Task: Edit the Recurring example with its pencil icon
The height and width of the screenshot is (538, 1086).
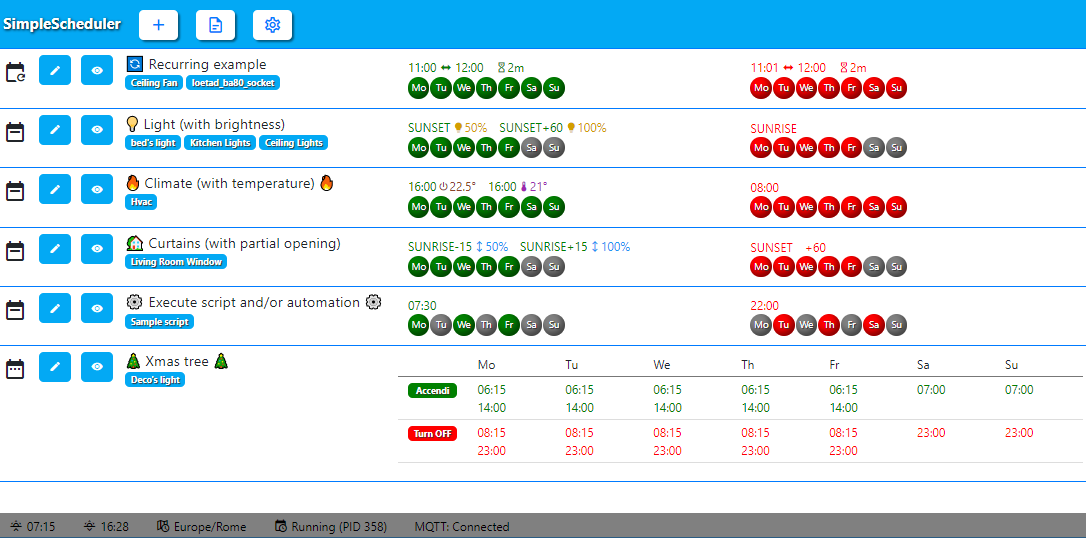Action: (55, 70)
